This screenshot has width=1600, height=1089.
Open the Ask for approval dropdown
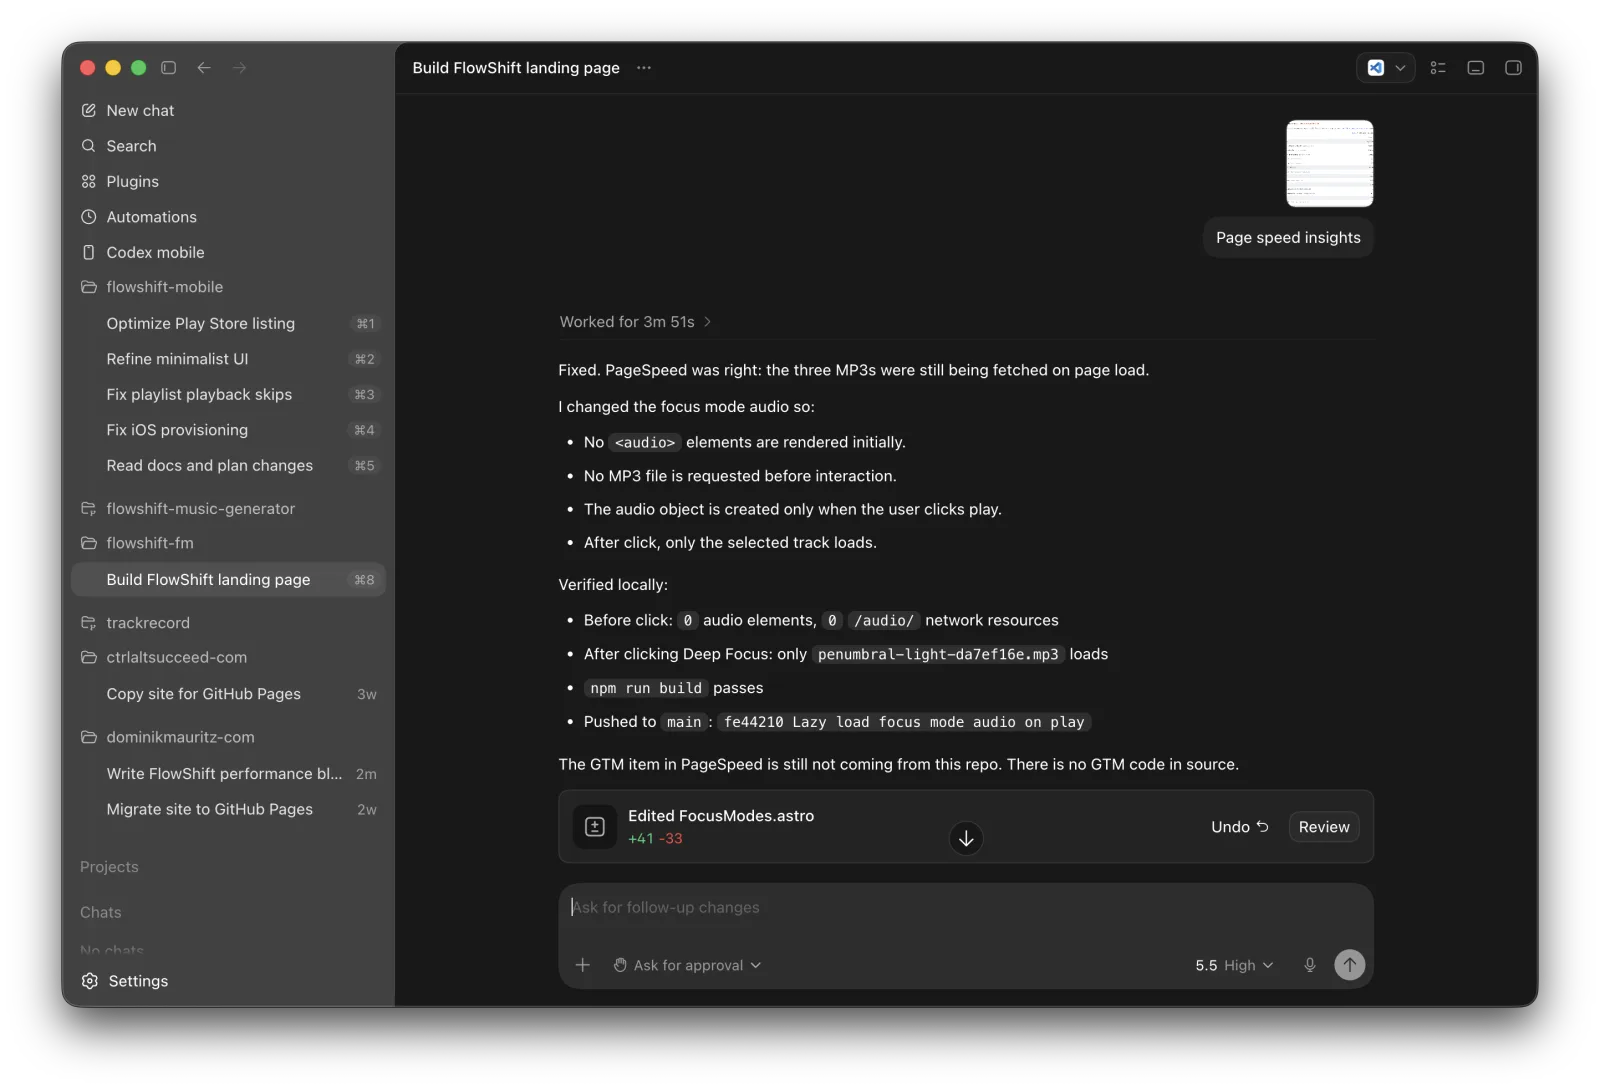click(x=687, y=965)
